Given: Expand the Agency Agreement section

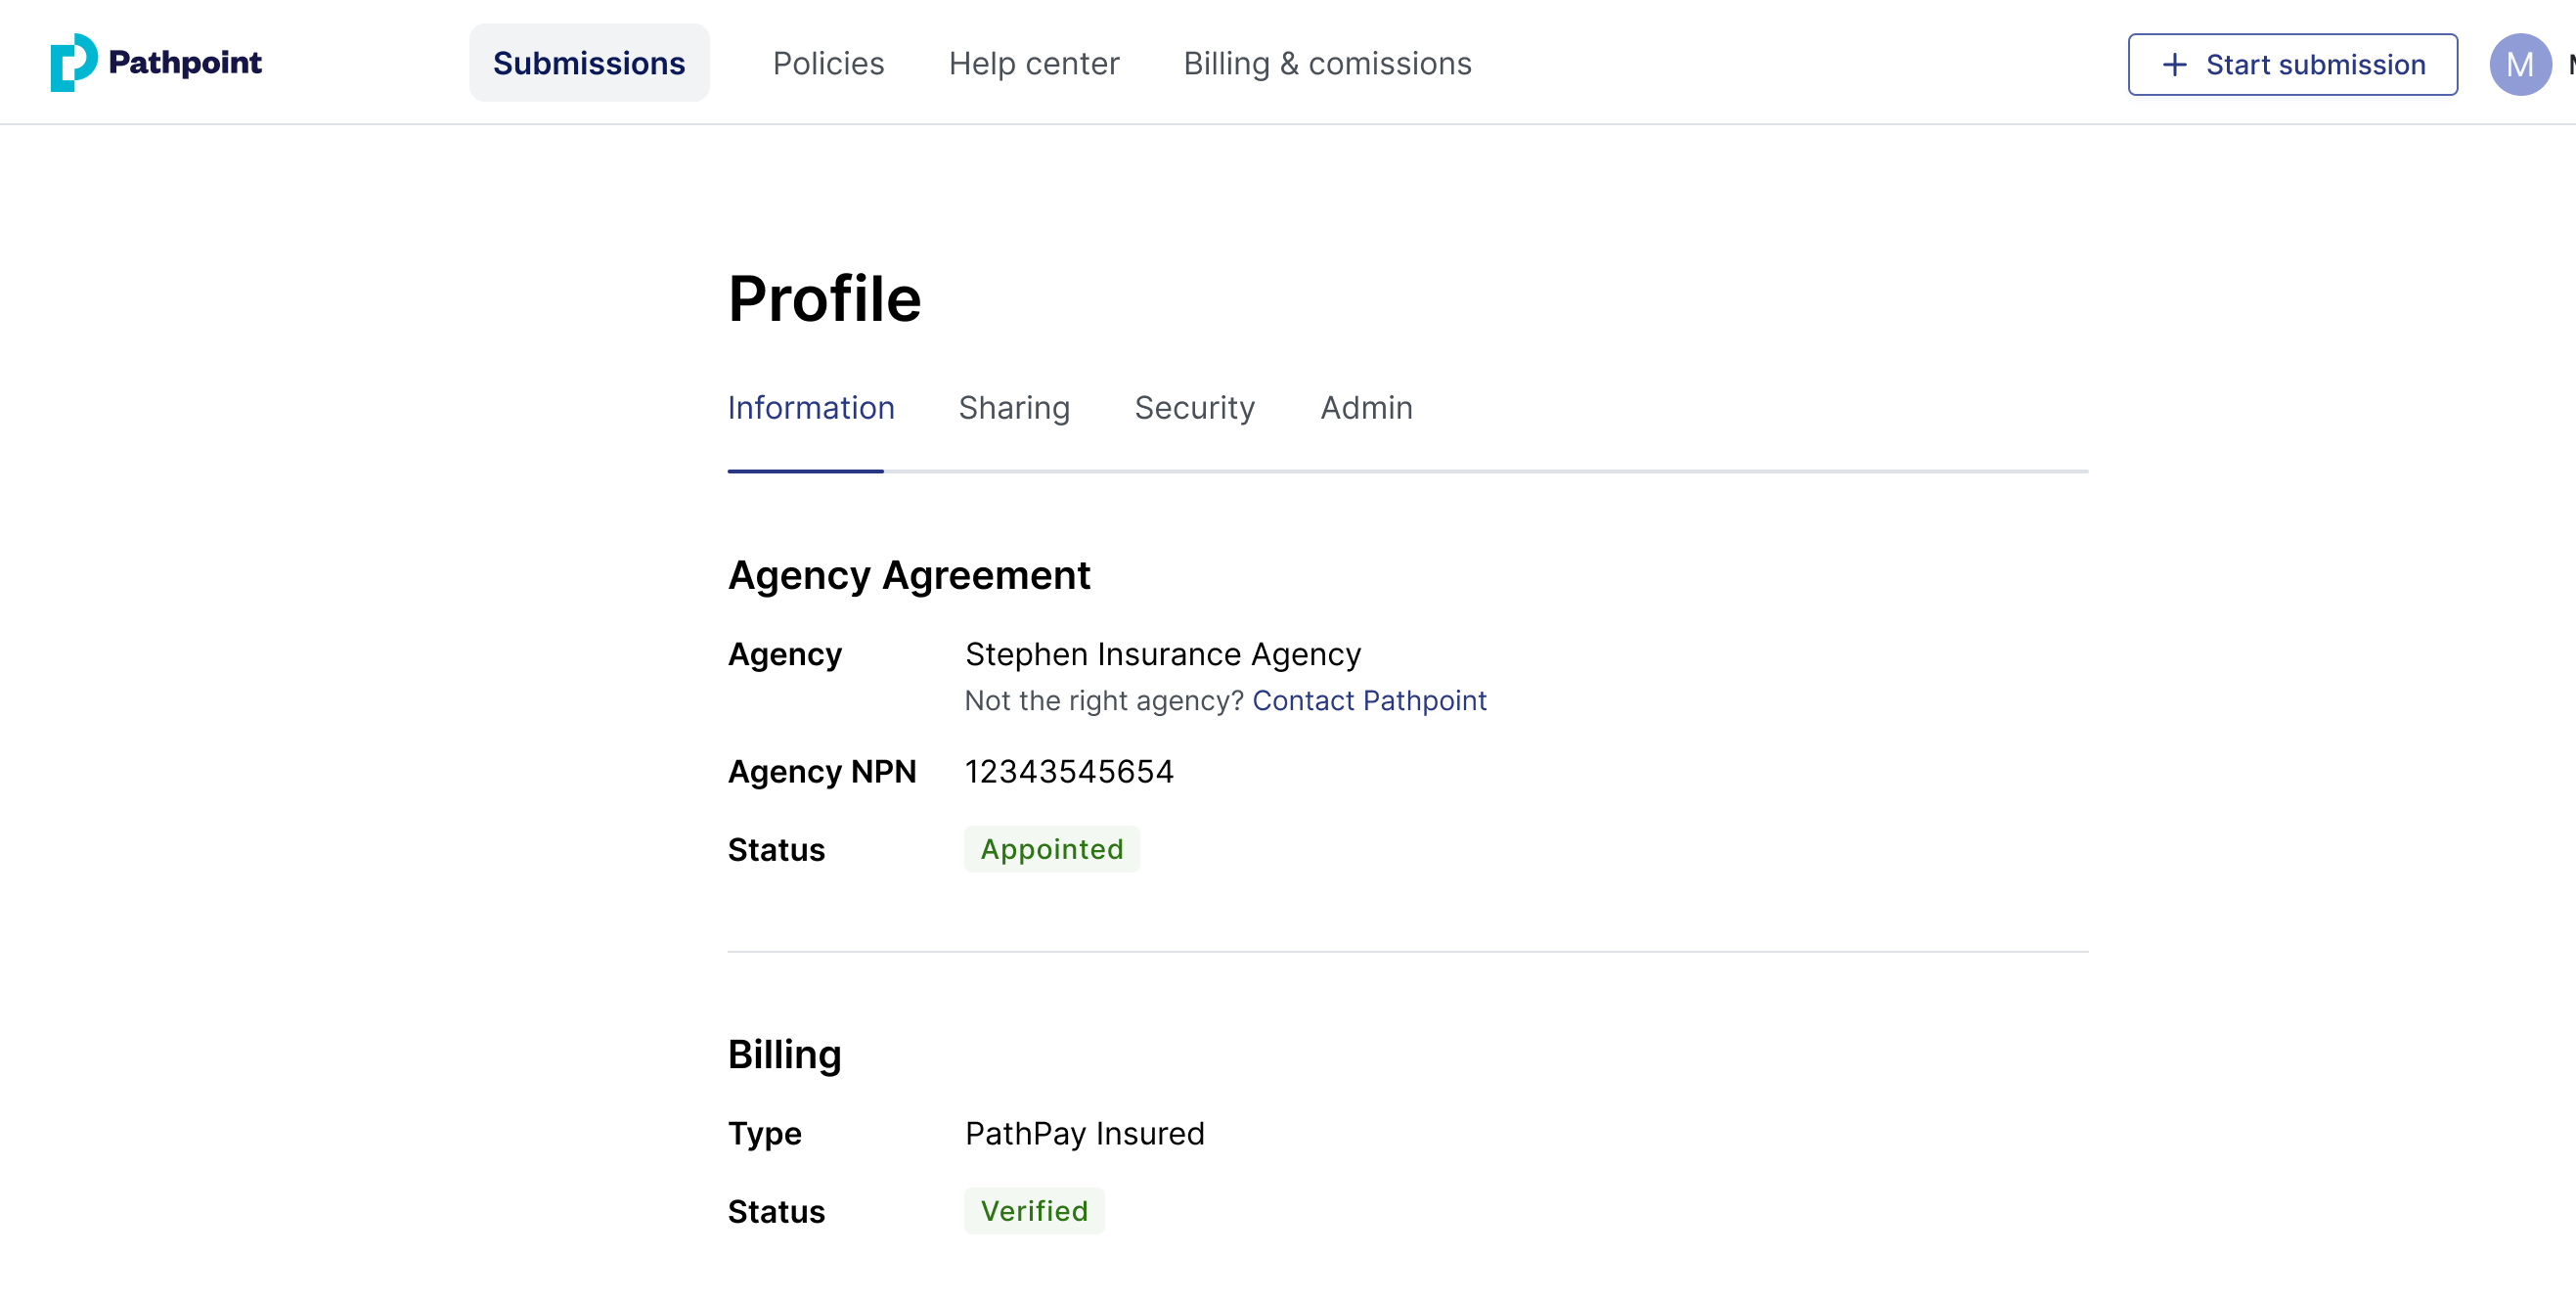Looking at the screenshot, I should (x=909, y=576).
